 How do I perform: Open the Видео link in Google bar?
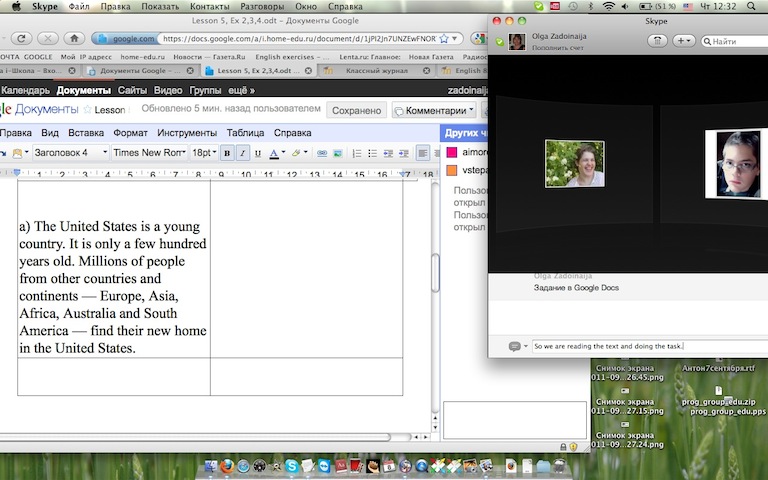click(x=168, y=91)
